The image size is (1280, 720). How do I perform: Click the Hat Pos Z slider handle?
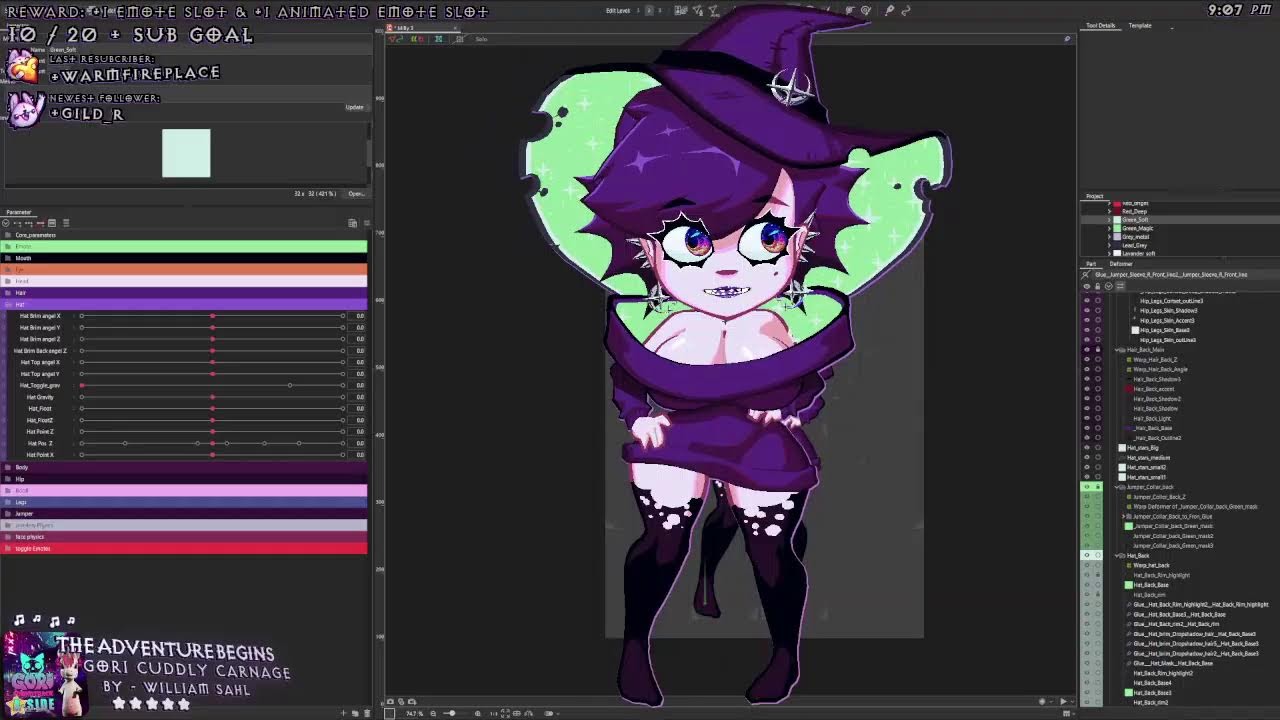click(212, 443)
